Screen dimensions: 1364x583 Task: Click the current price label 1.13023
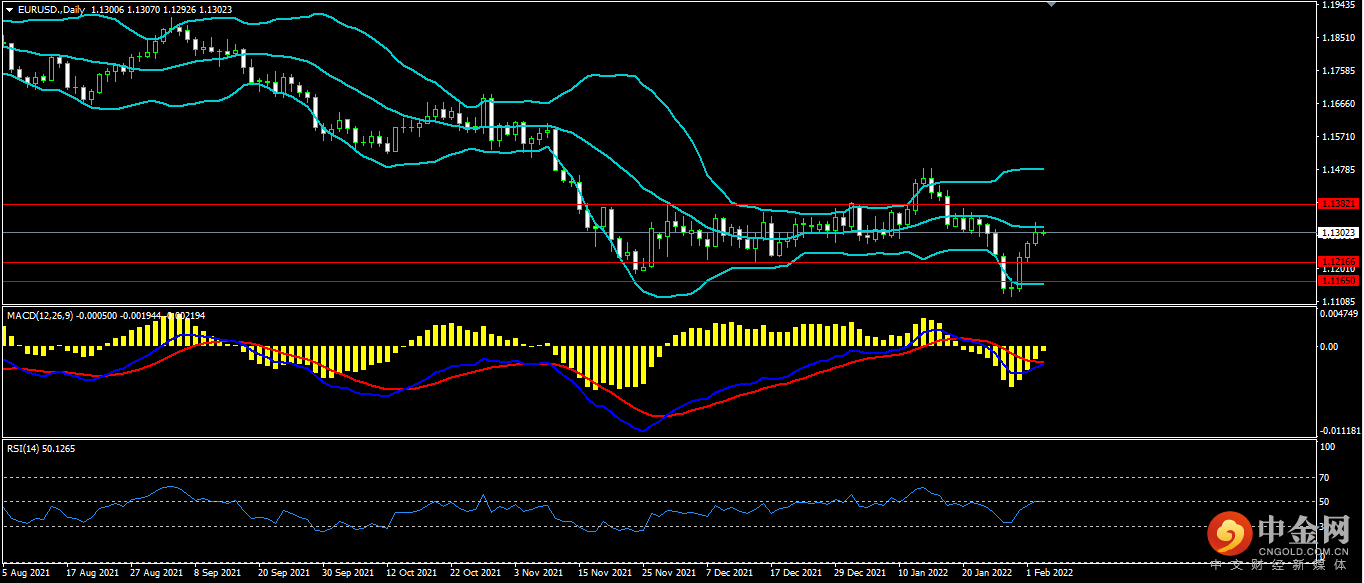tap(1338, 233)
